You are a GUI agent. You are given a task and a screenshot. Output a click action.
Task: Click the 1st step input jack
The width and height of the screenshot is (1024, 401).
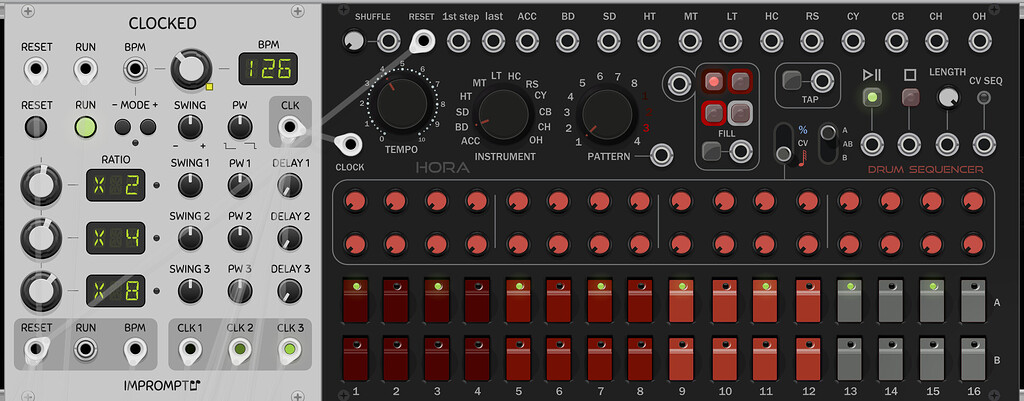coord(458,41)
